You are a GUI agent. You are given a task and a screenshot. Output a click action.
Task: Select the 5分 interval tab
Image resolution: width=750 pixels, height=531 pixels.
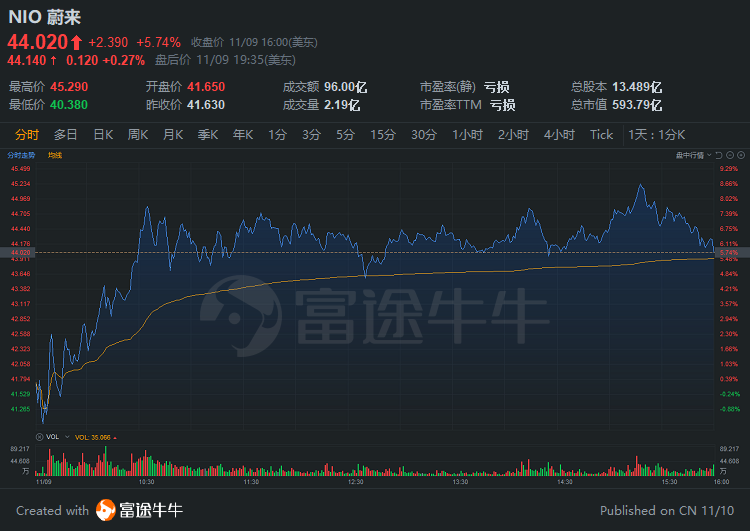[x=345, y=135]
